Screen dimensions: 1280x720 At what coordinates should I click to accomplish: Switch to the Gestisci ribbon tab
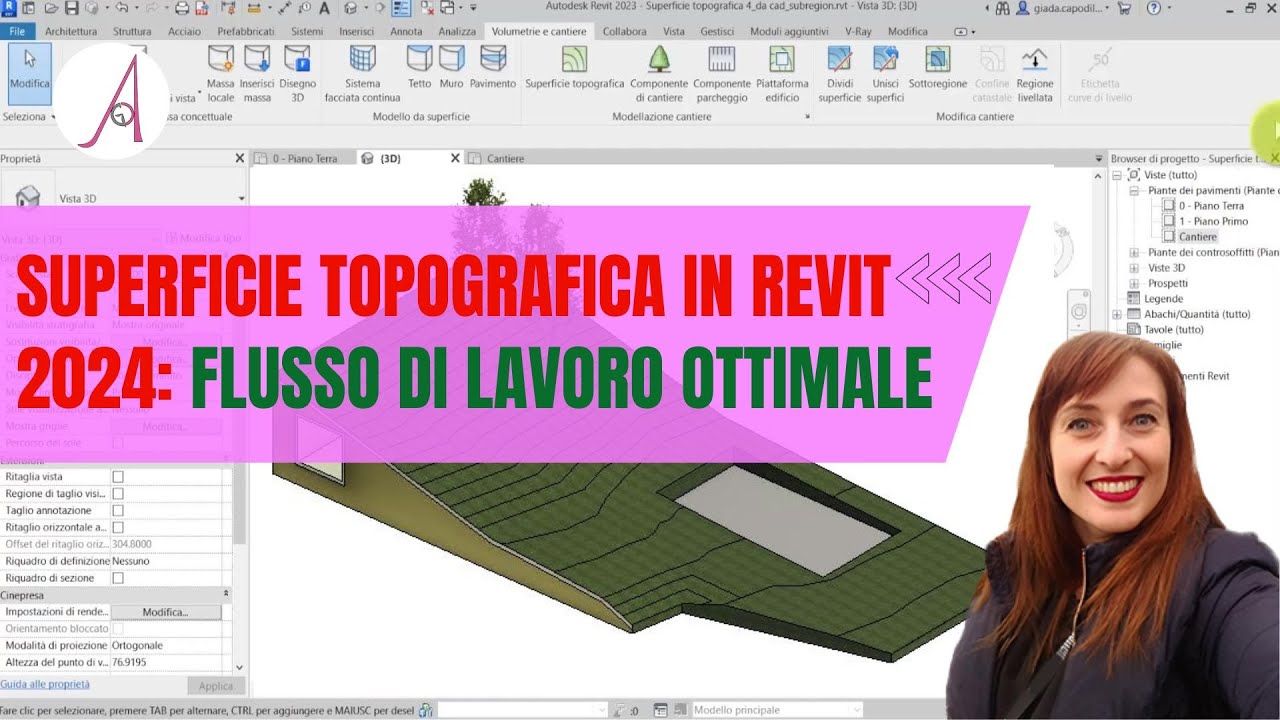coord(717,31)
